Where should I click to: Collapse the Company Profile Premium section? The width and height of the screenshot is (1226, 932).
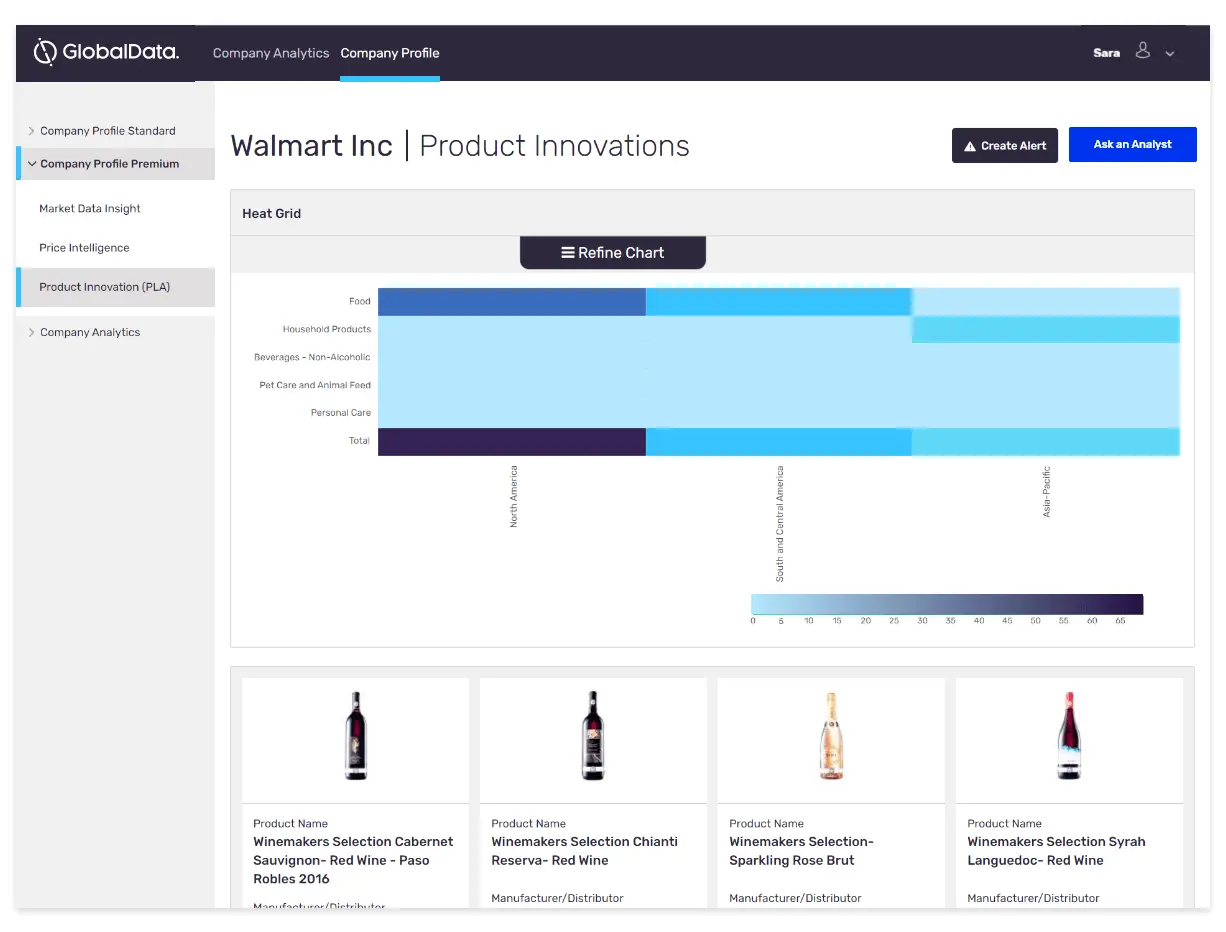coord(32,164)
